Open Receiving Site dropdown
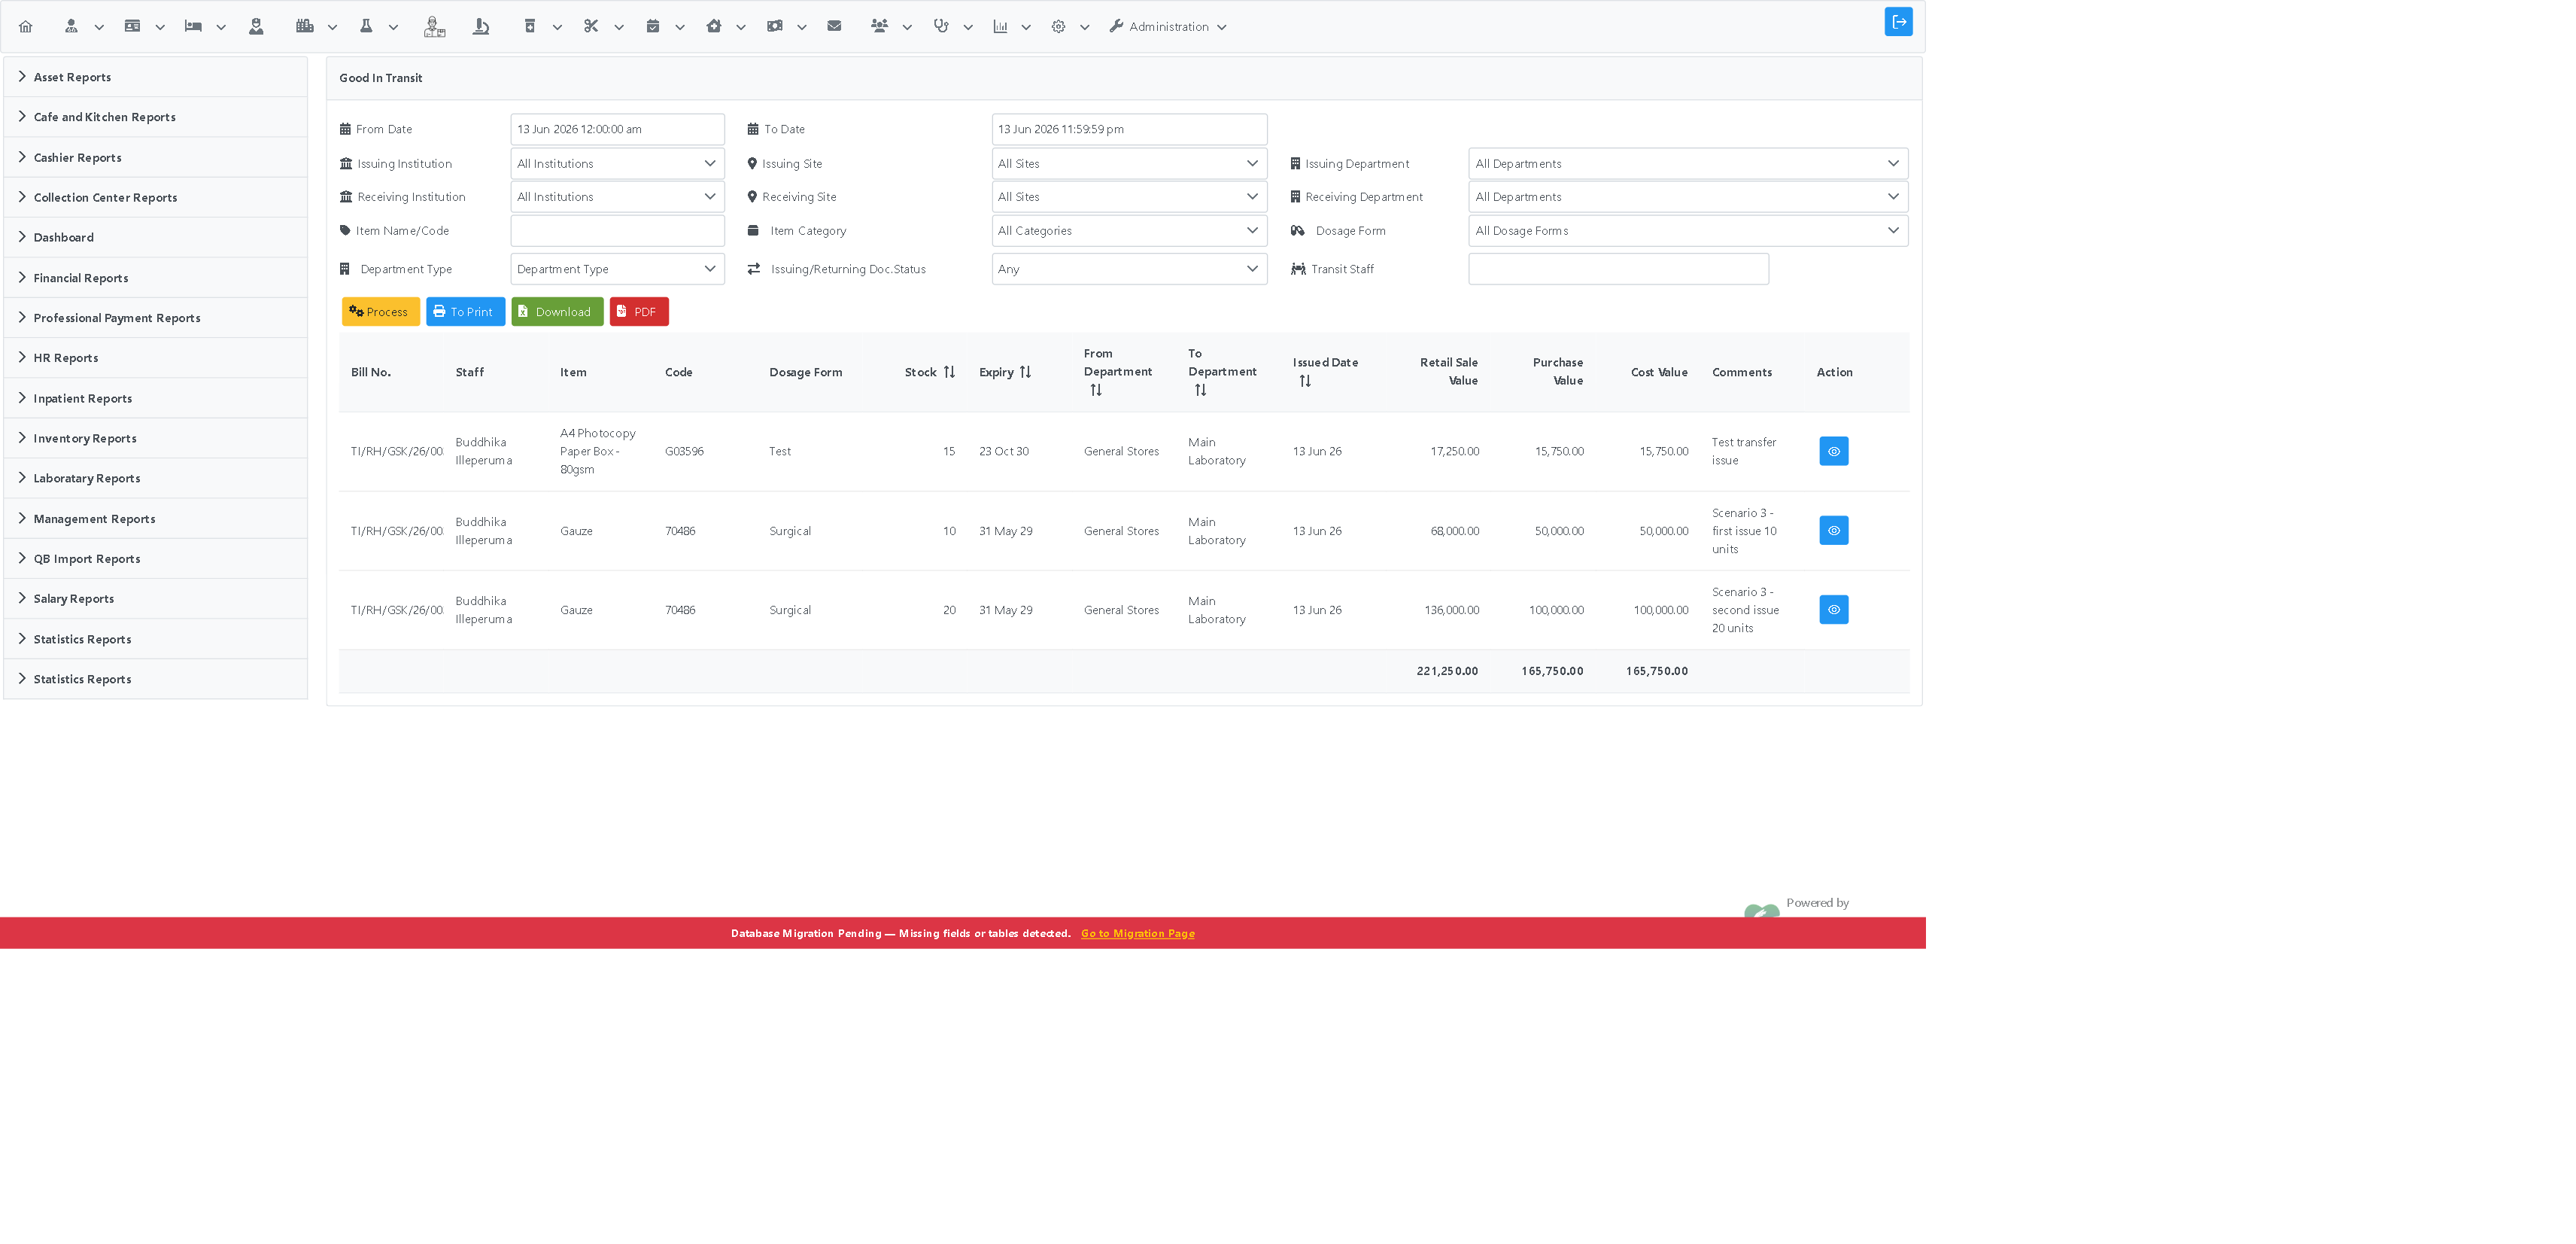 [x=1129, y=197]
